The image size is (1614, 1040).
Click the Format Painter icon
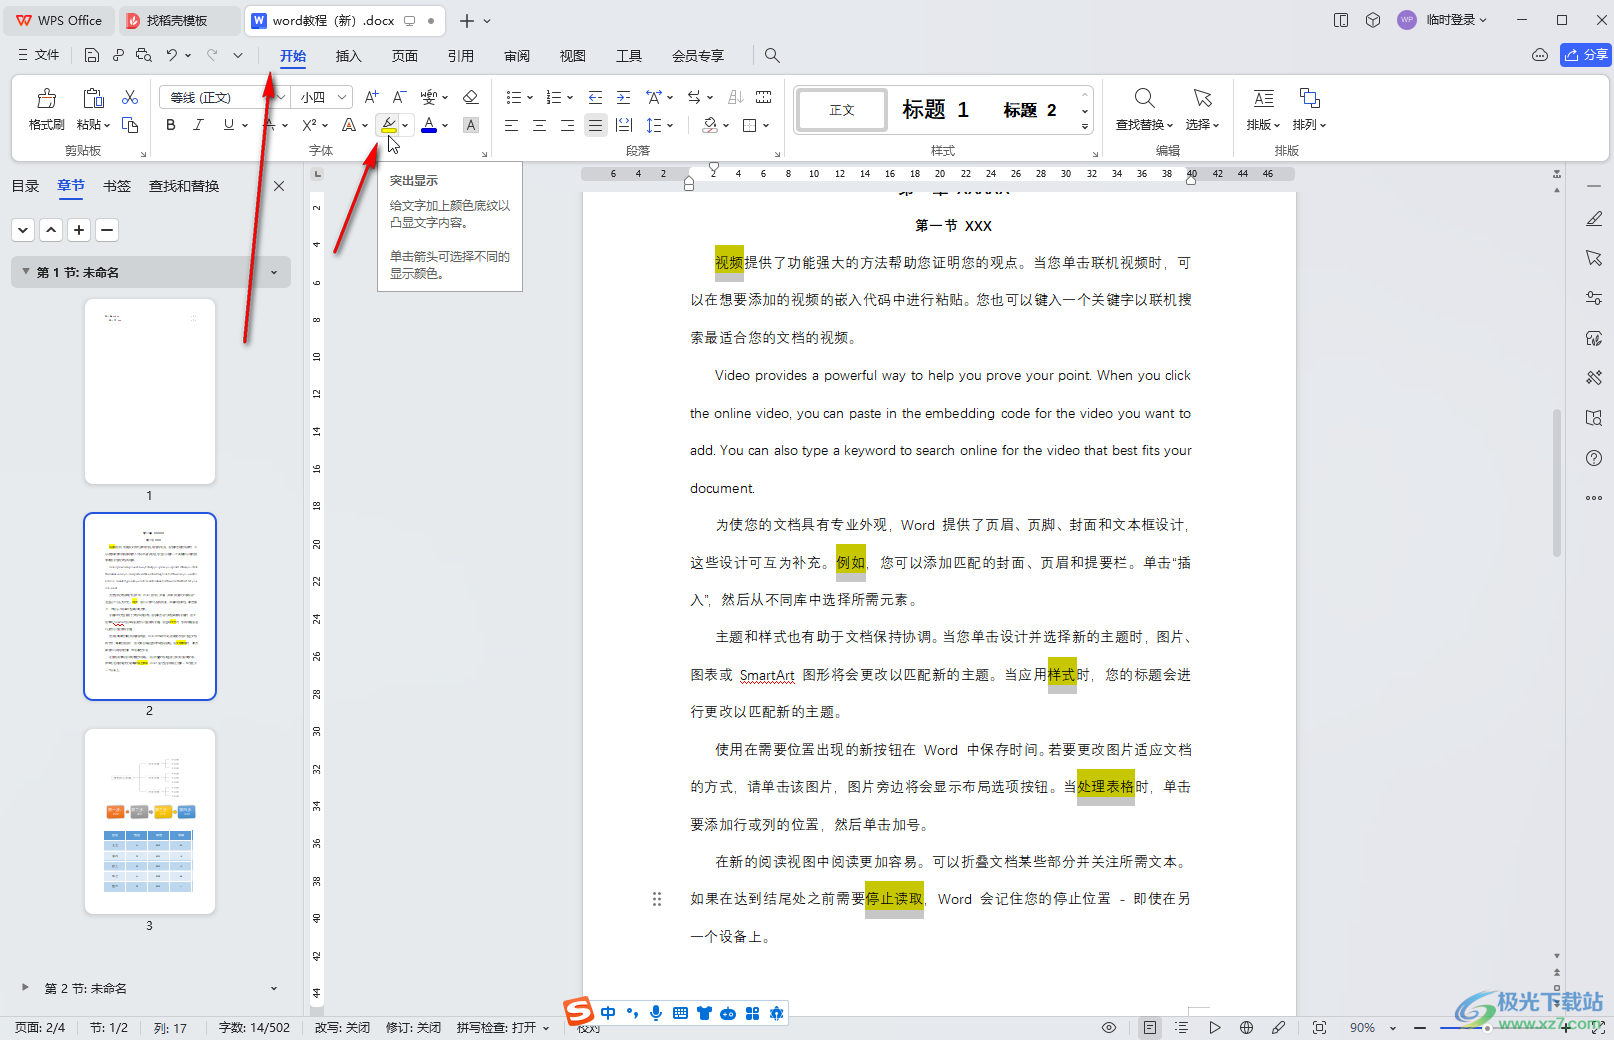coord(47,98)
